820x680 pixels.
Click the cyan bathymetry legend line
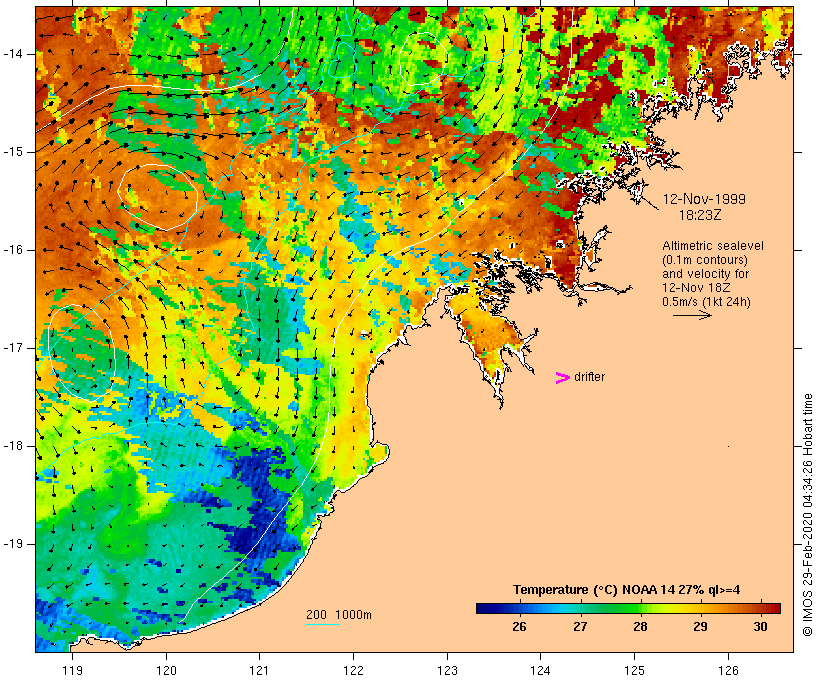tap(323, 624)
